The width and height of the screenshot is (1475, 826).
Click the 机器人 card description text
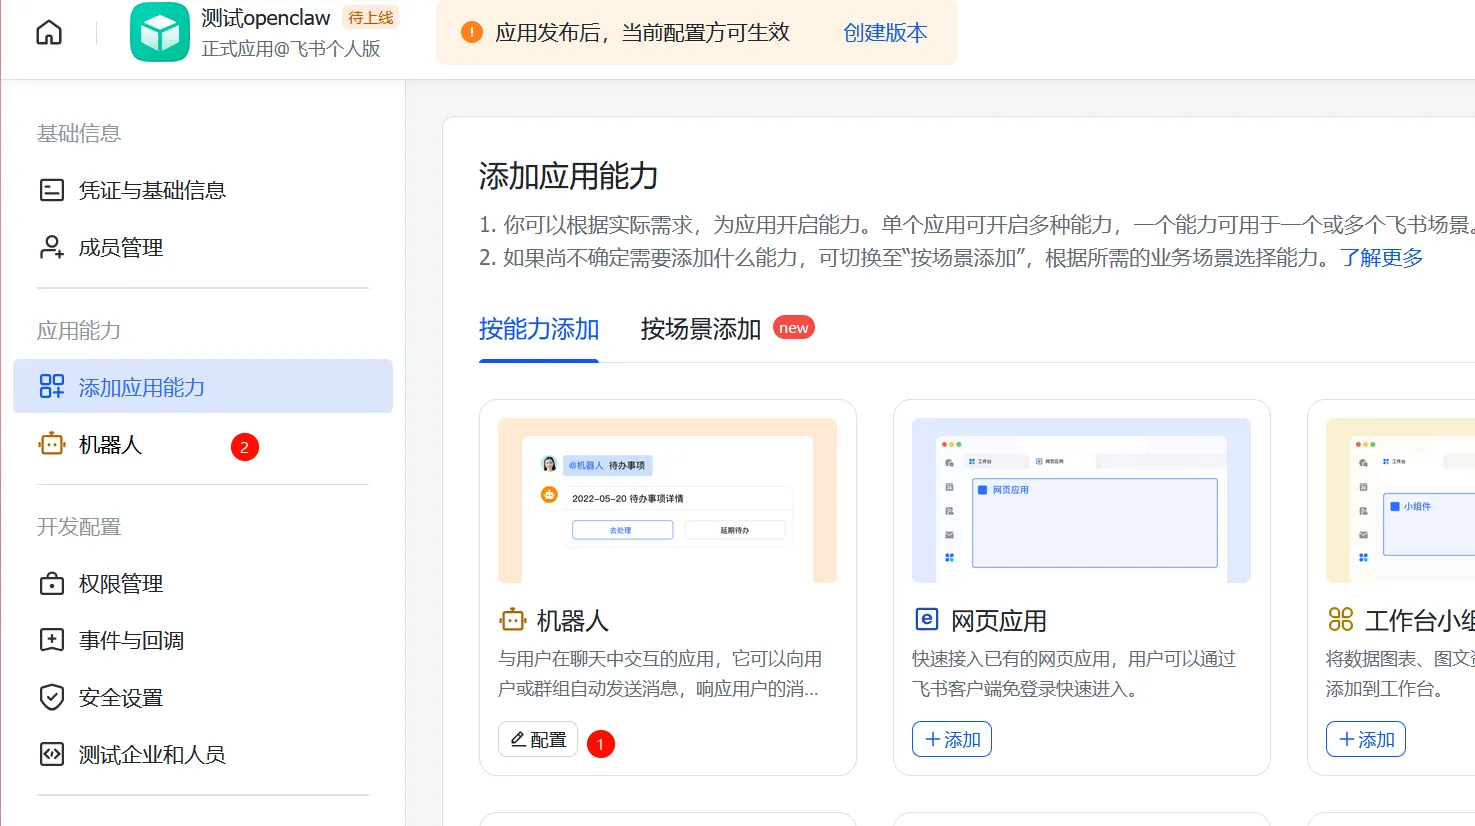660,674
